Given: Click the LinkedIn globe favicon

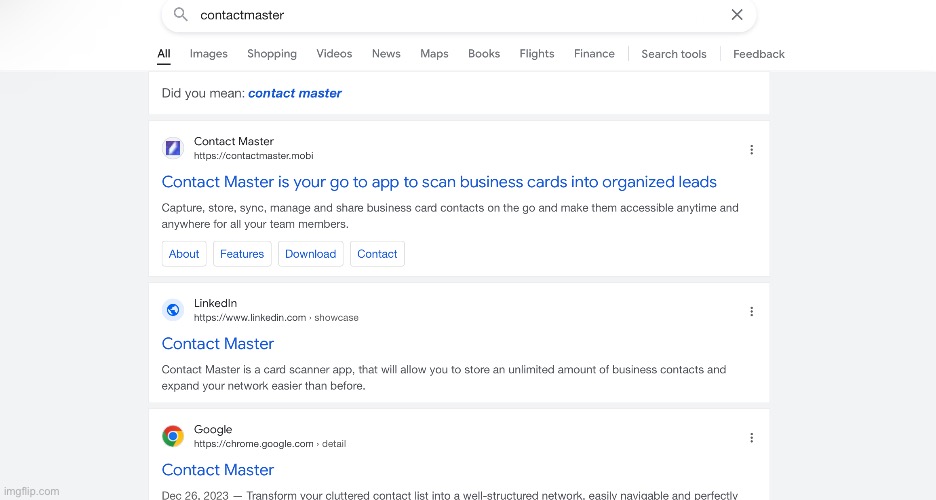Looking at the screenshot, I should (173, 310).
